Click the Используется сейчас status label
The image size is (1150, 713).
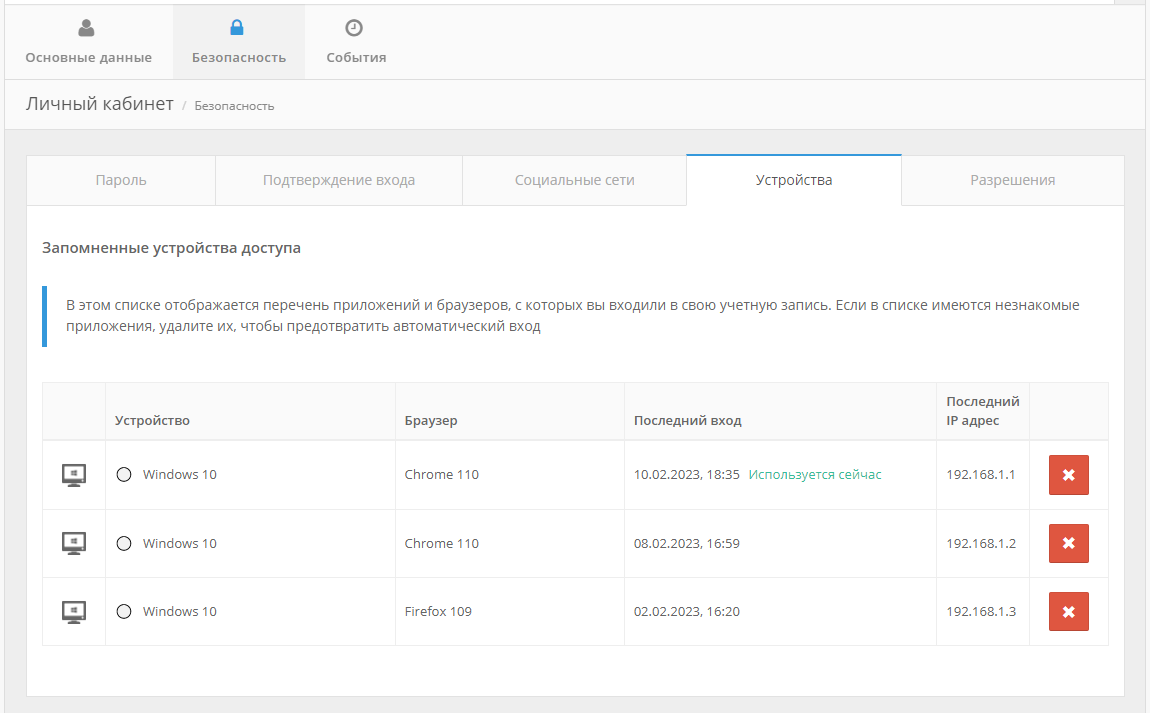tap(815, 475)
